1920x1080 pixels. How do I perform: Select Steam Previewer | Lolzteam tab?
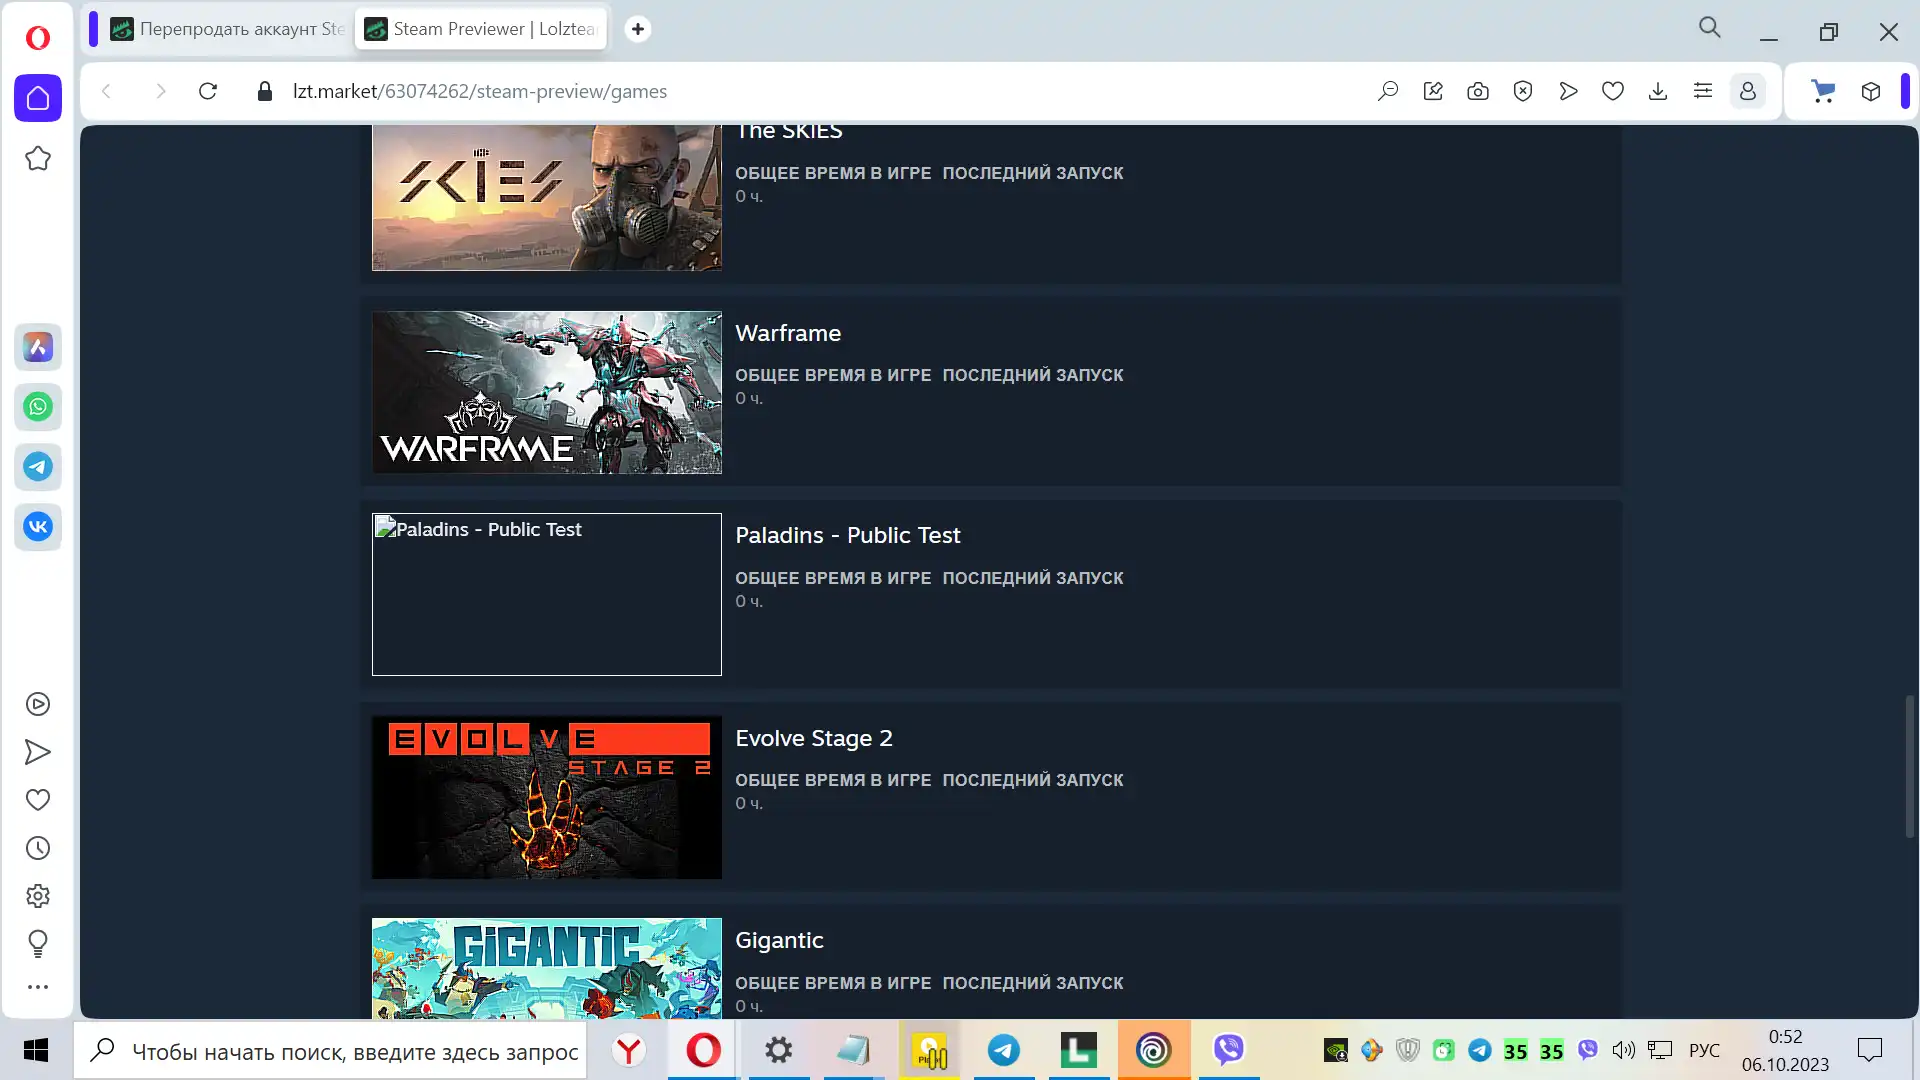(481, 29)
